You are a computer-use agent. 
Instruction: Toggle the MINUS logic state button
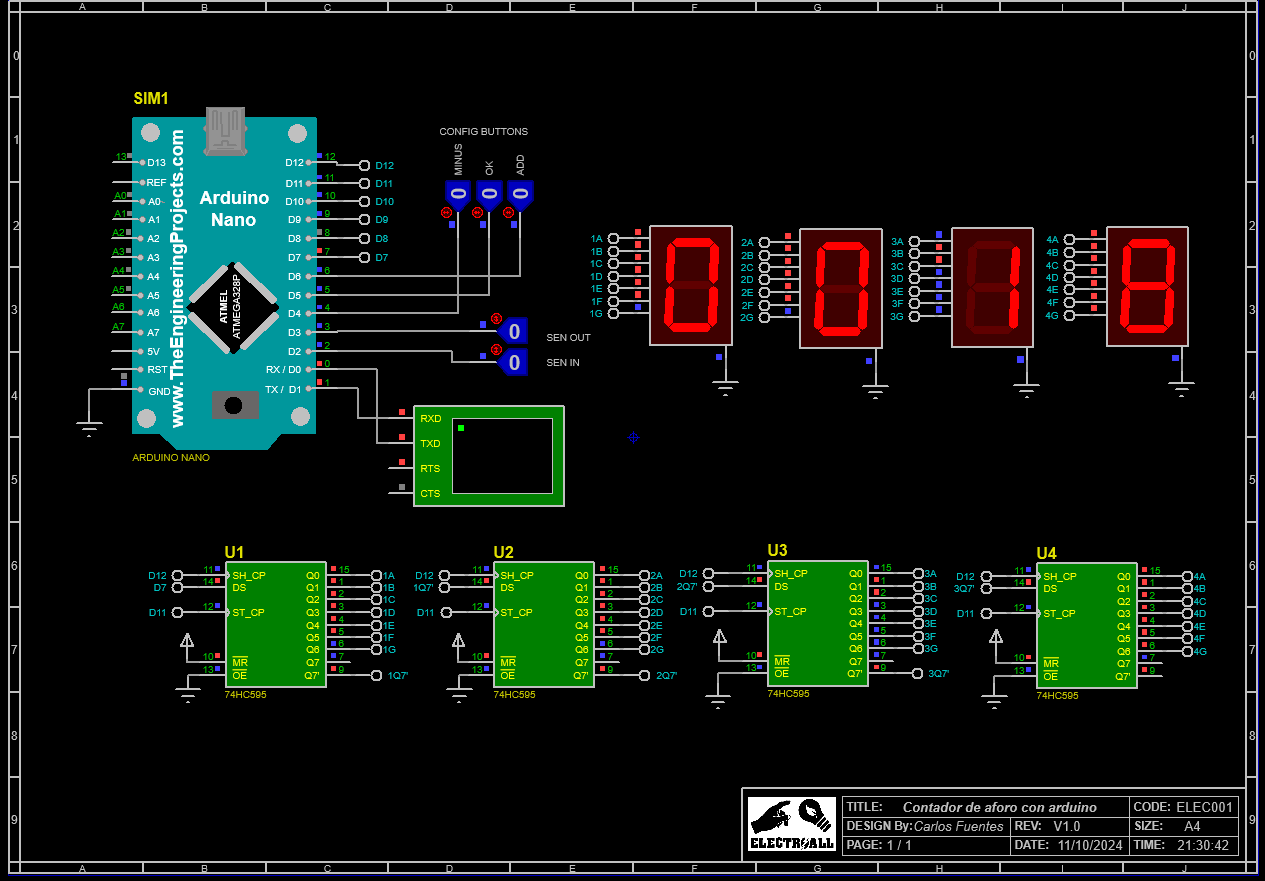[x=458, y=193]
